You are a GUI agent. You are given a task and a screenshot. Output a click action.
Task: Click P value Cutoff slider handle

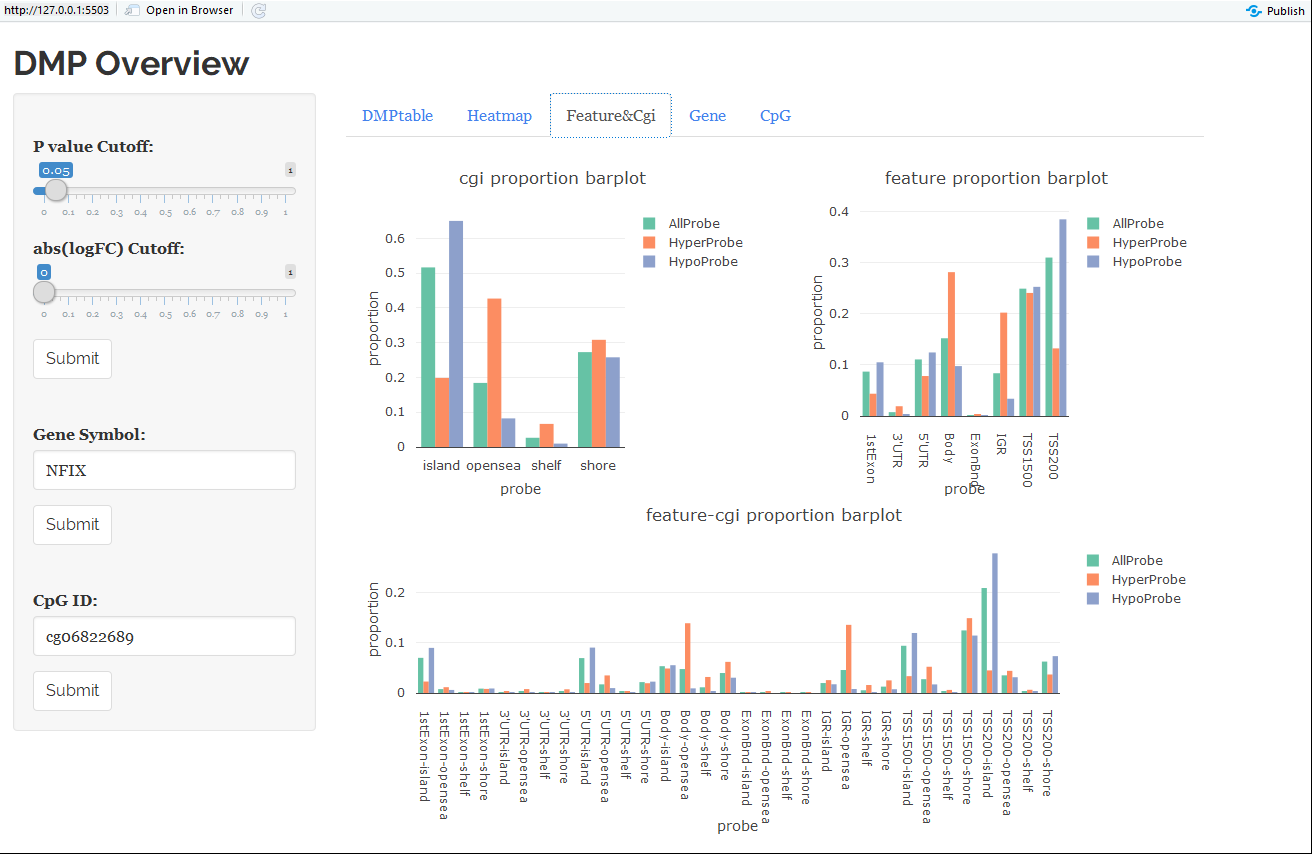pos(56,190)
